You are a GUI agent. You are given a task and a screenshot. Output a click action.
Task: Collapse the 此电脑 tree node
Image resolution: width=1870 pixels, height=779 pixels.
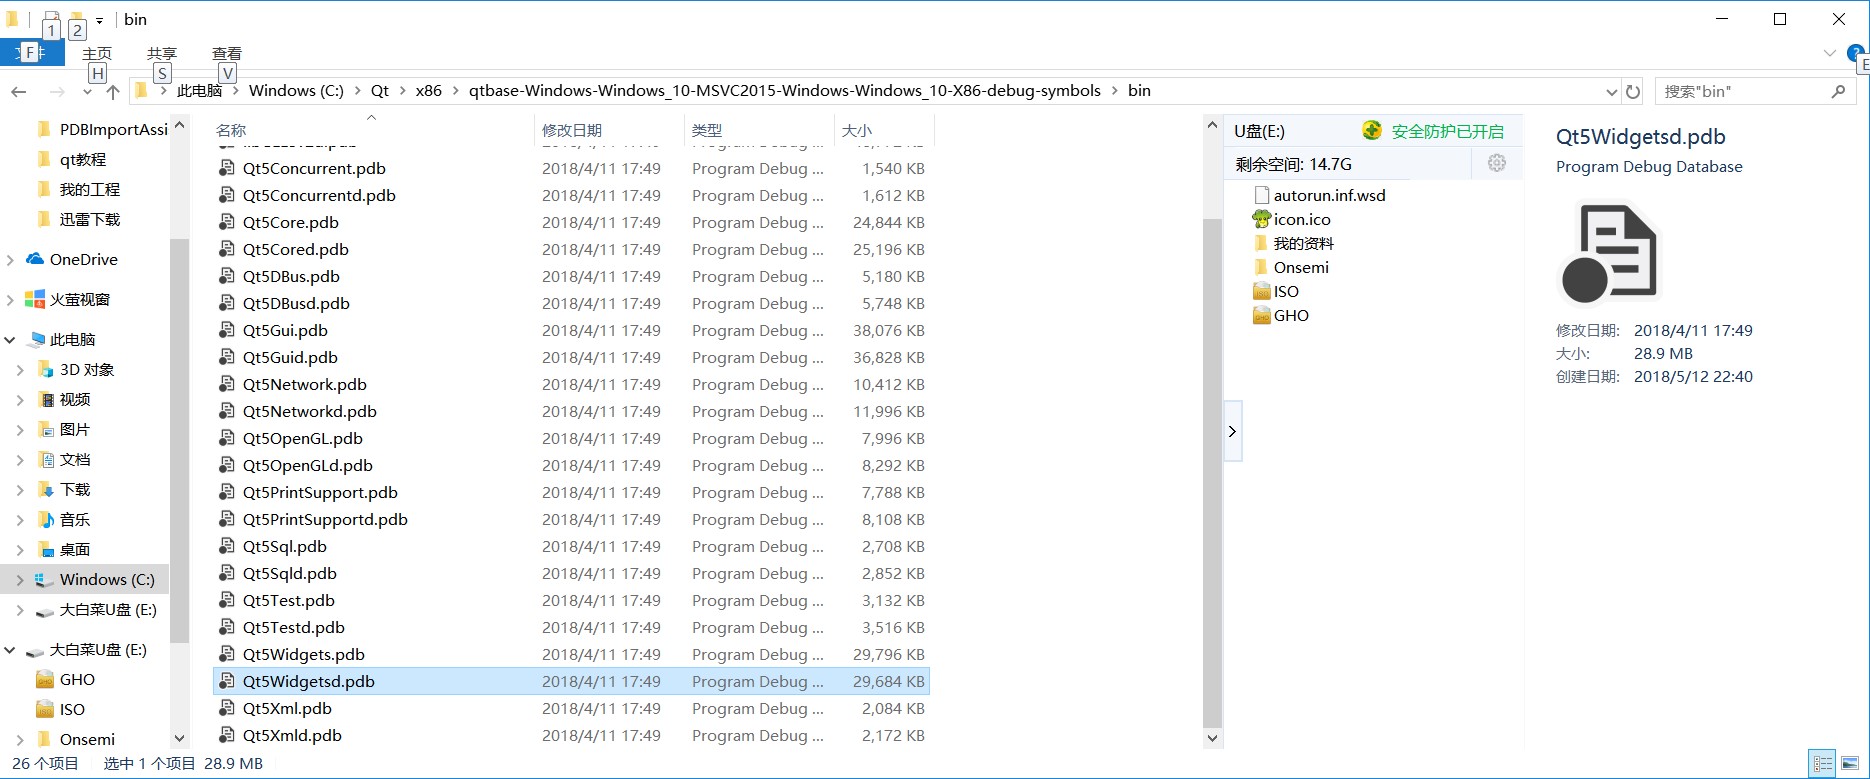tap(10, 340)
